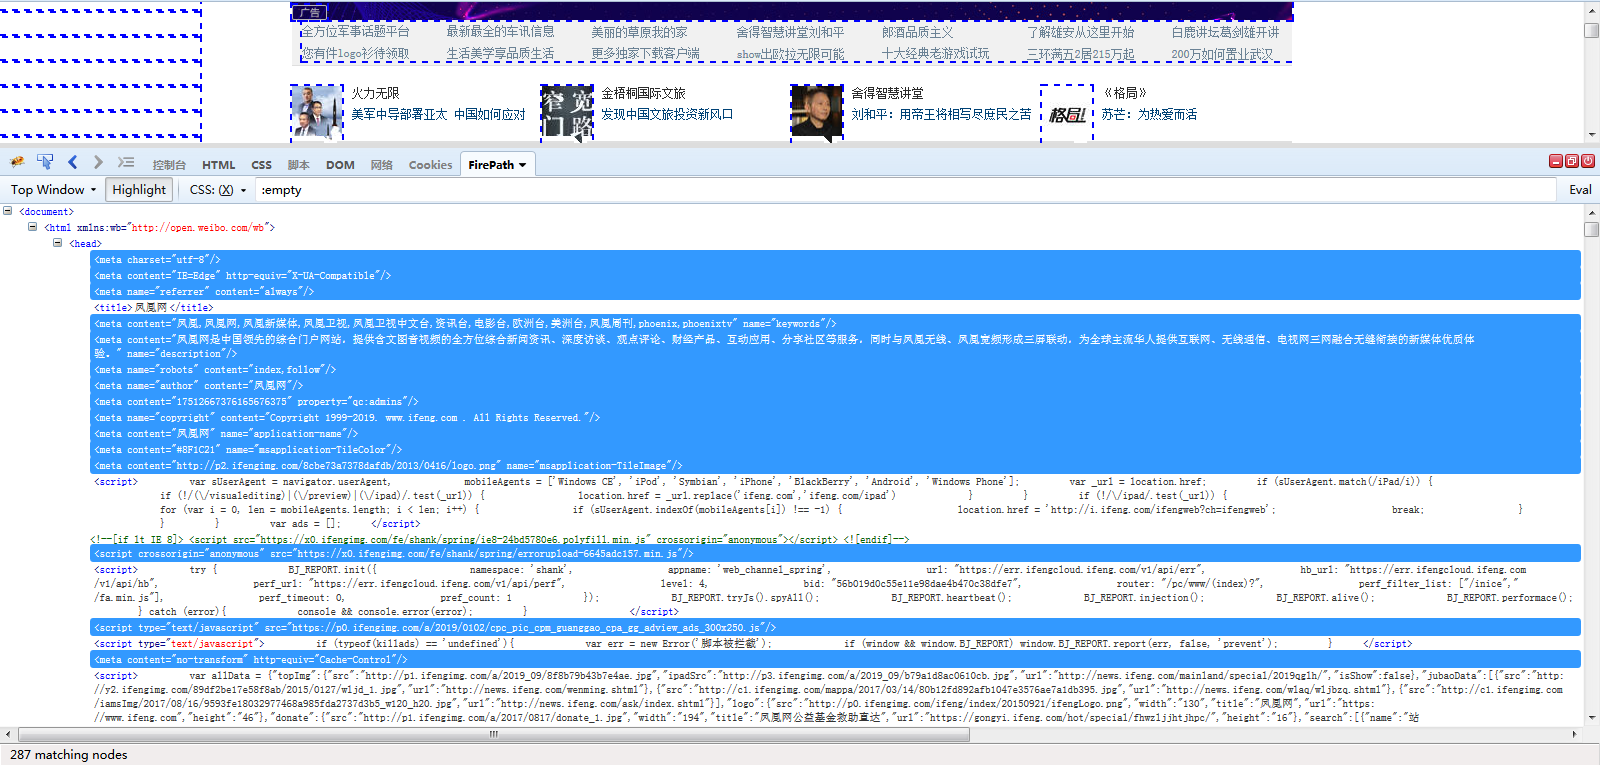Switch to the CSS tab
Screen dimensions: 1600x765
coord(261,165)
